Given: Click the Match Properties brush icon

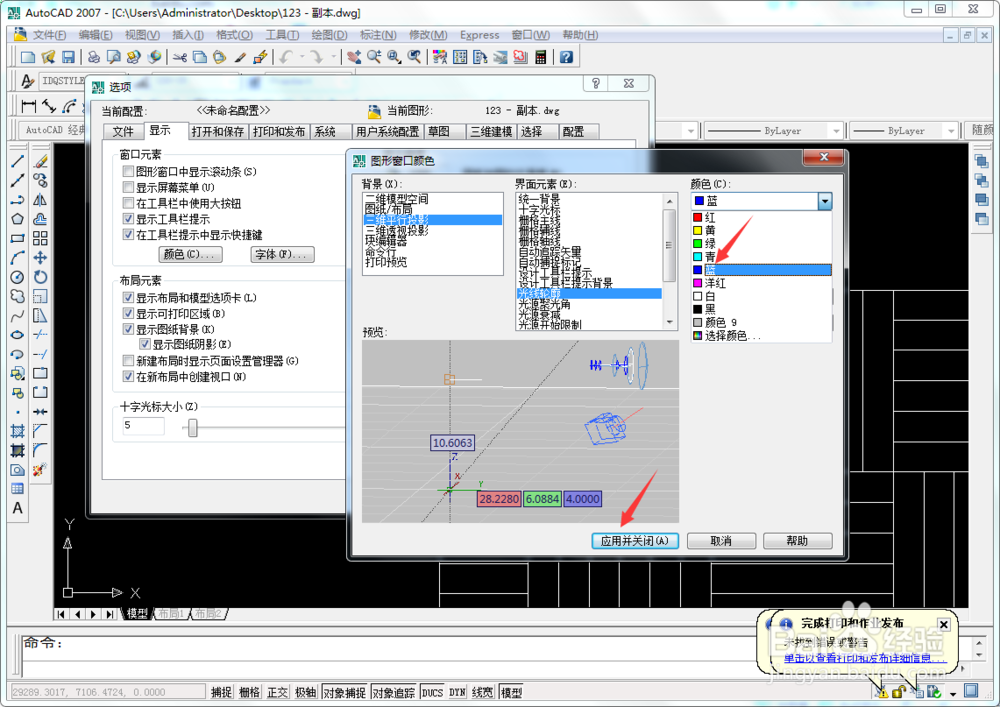Looking at the screenshot, I should [240, 57].
